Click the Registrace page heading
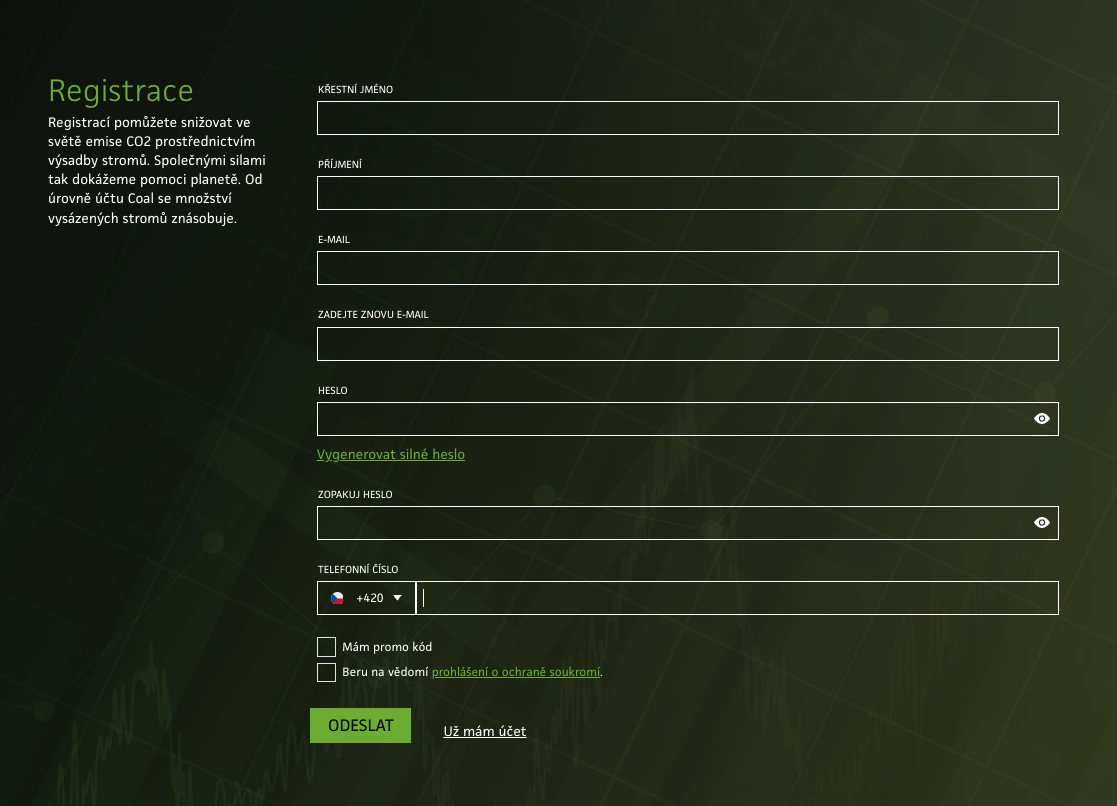Screen dimensions: 1117x806 (120, 91)
